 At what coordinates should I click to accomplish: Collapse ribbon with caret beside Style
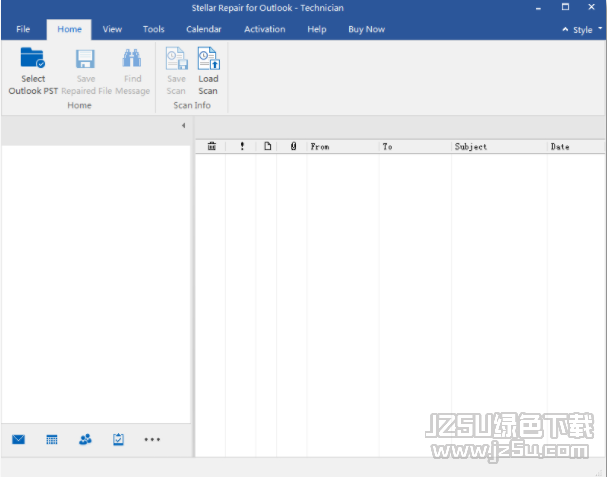(x=565, y=29)
